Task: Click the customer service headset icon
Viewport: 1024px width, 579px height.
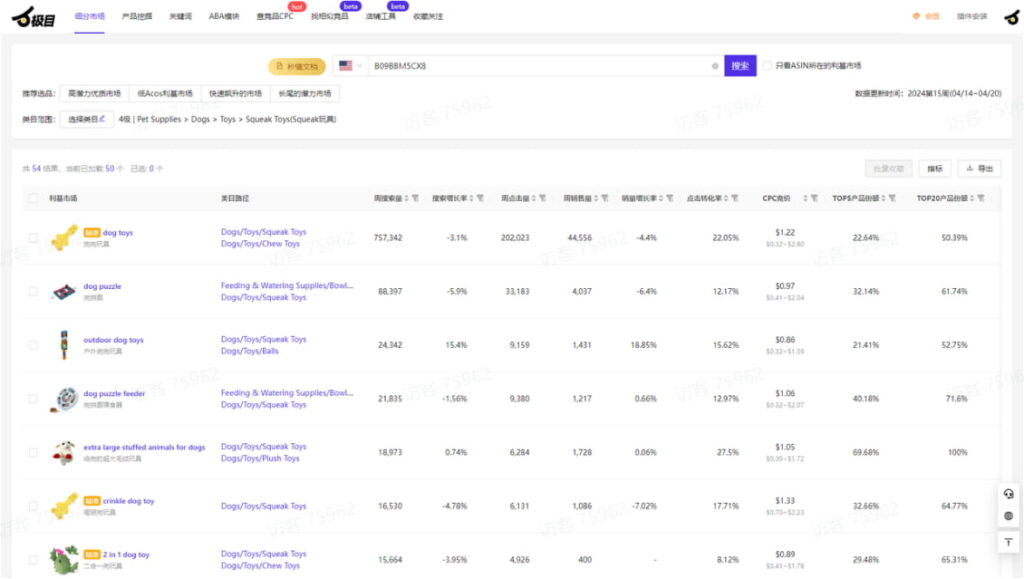Action: pyautogui.click(x=1009, y=493)
